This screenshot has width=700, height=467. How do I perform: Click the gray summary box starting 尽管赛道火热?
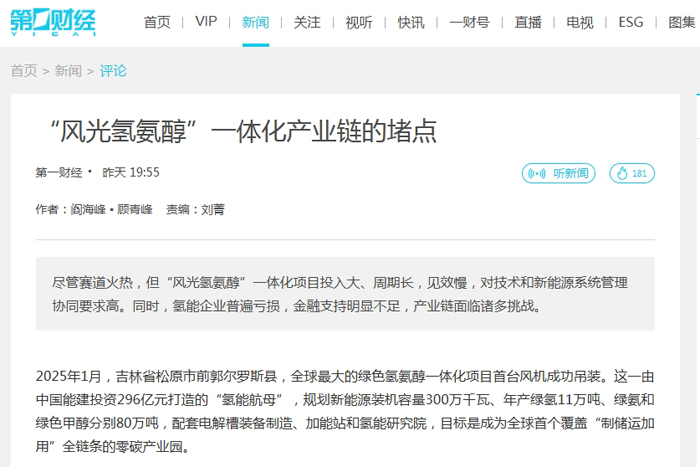[345, 294]
